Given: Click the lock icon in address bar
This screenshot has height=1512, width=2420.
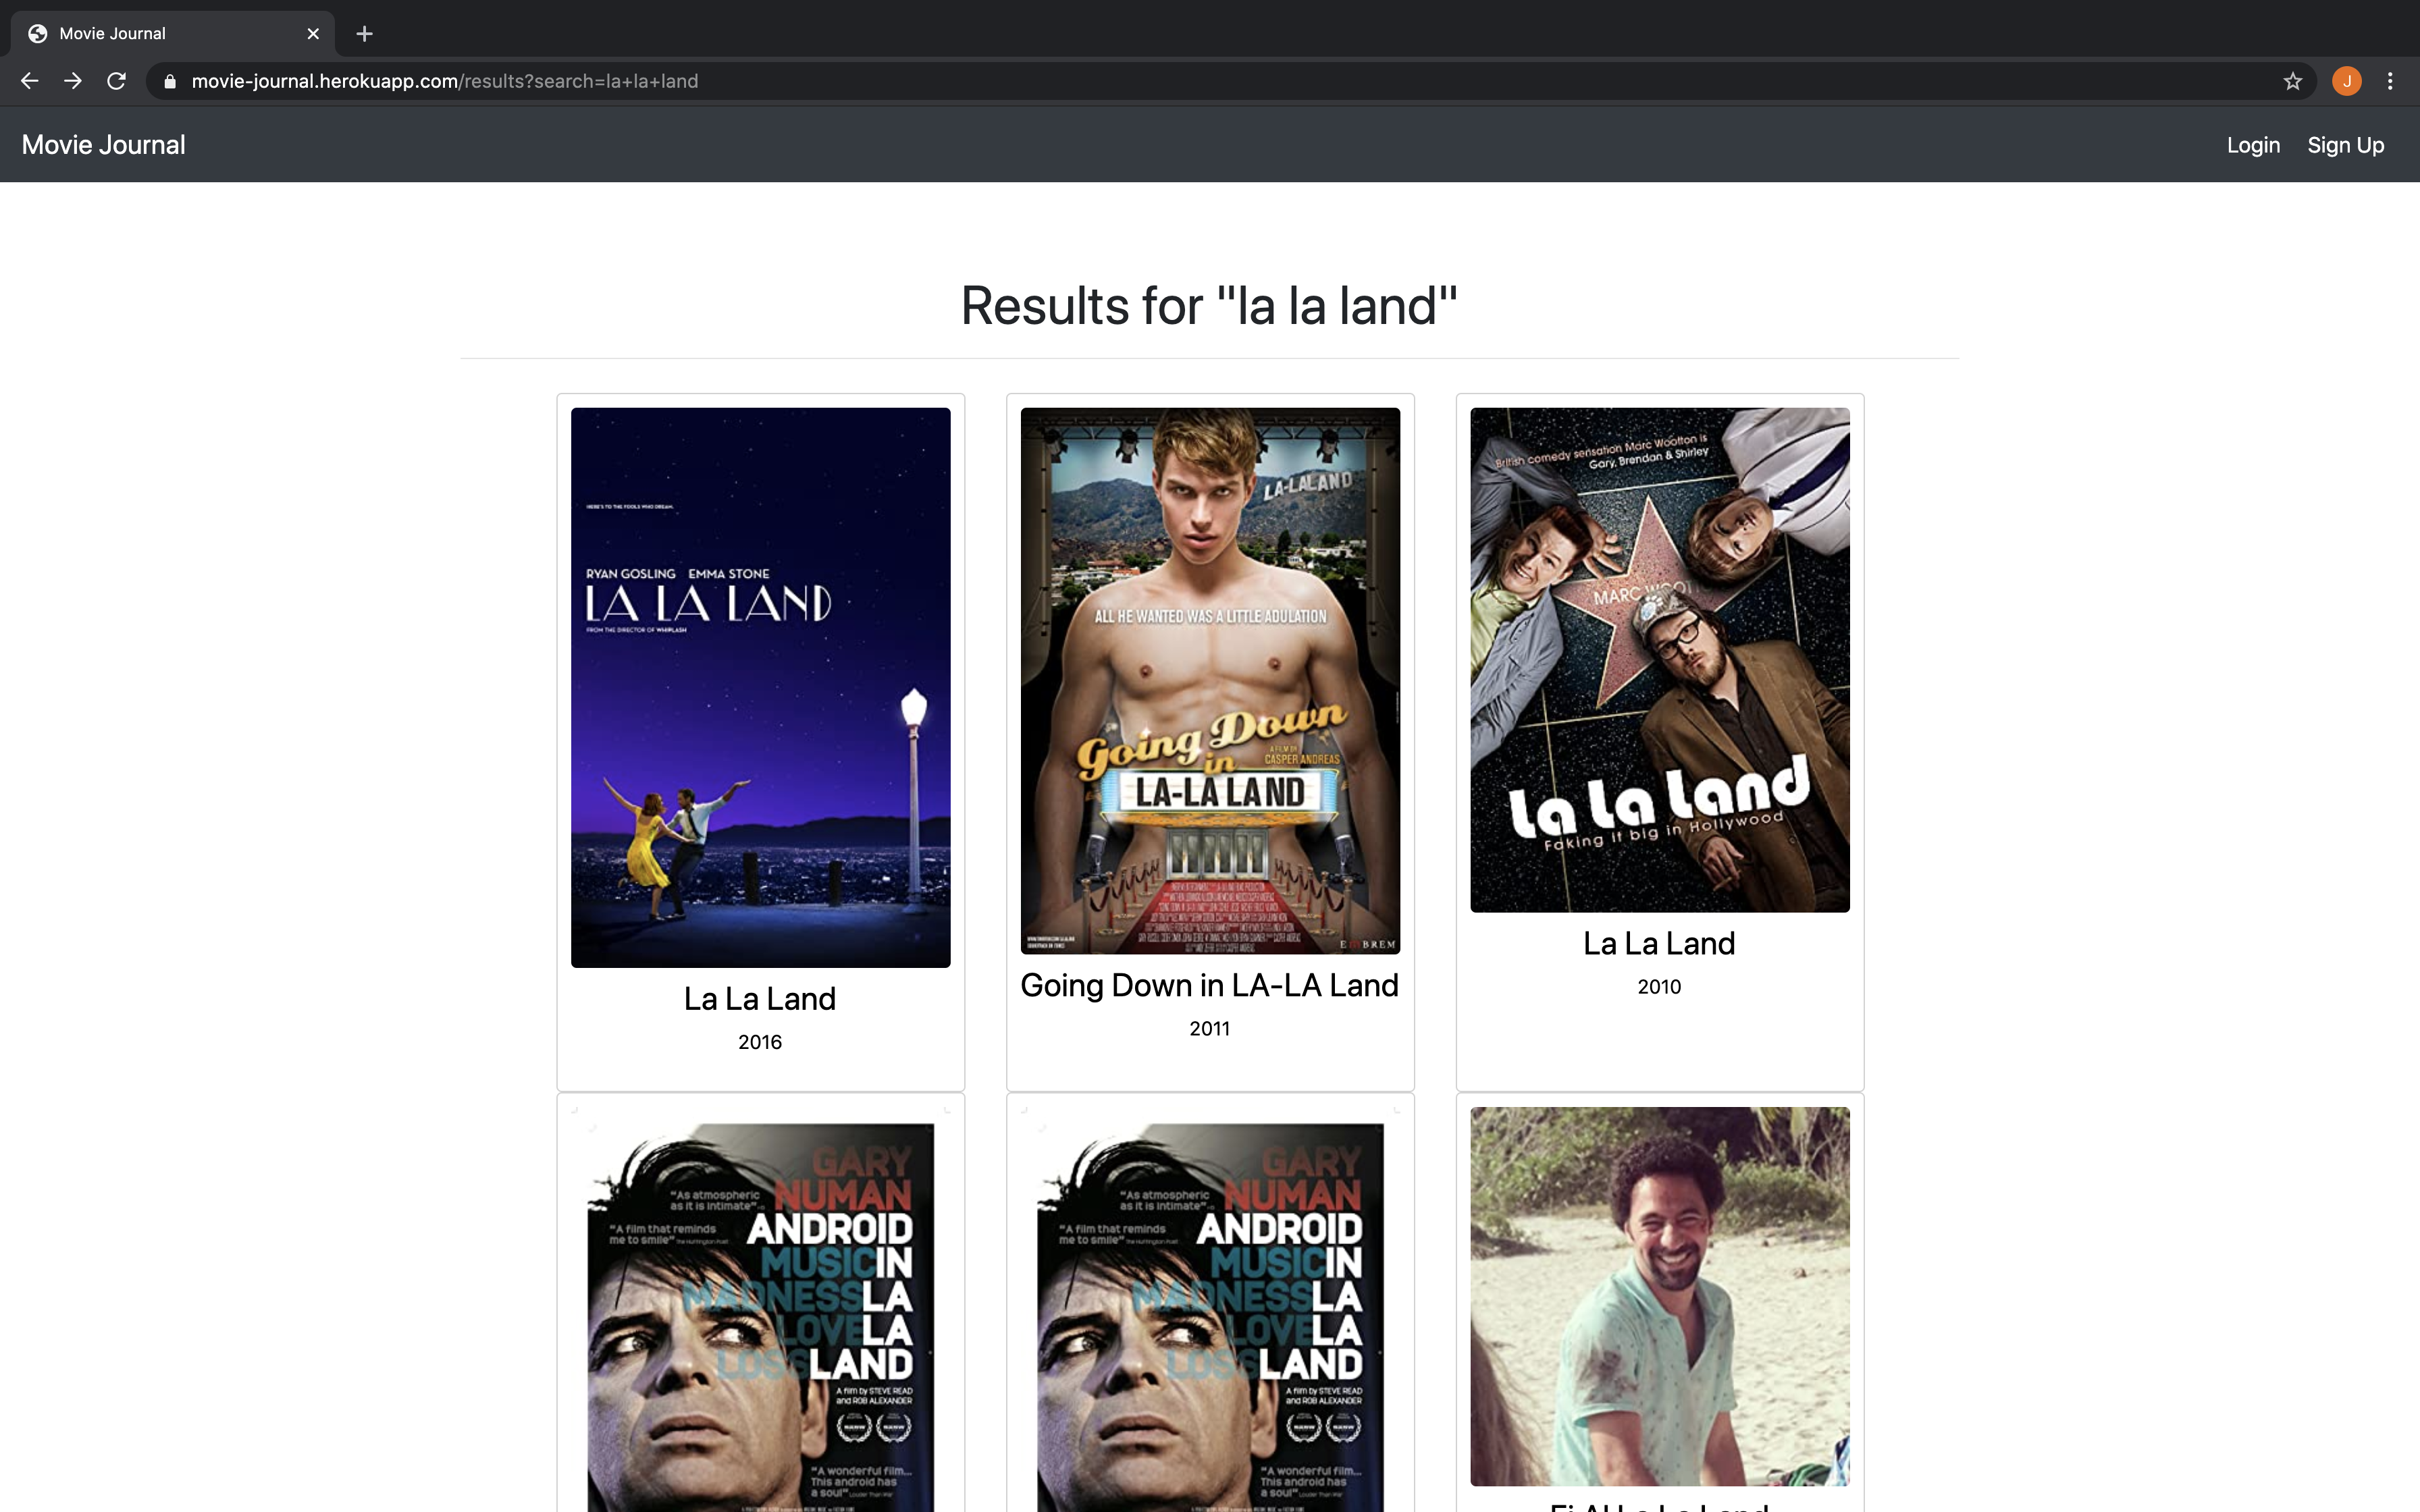Looking at the screenshot, I should [170, 81].
